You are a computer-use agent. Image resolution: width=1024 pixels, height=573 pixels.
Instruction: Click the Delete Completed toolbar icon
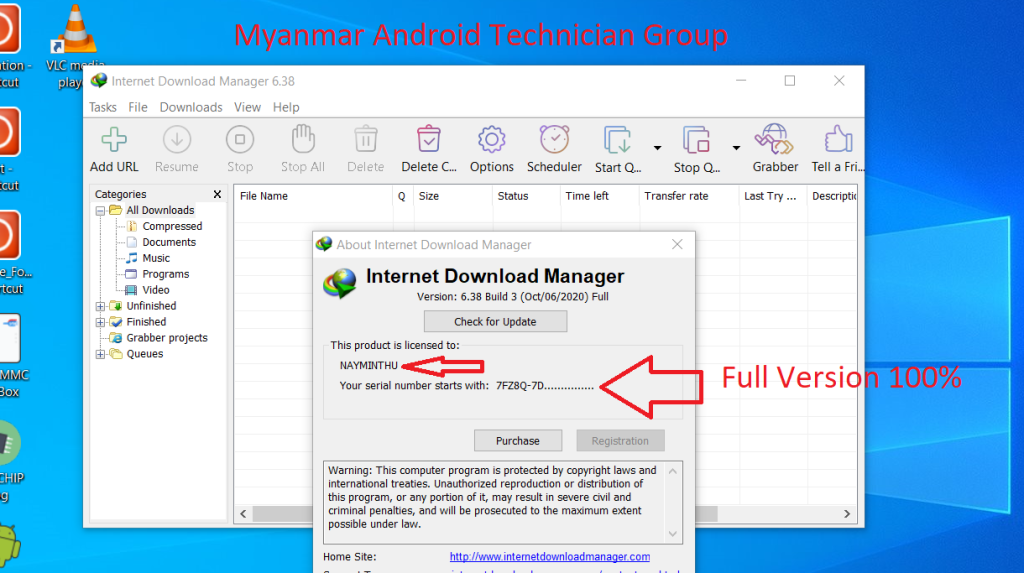pyautogui.click(x=428, y=139)
